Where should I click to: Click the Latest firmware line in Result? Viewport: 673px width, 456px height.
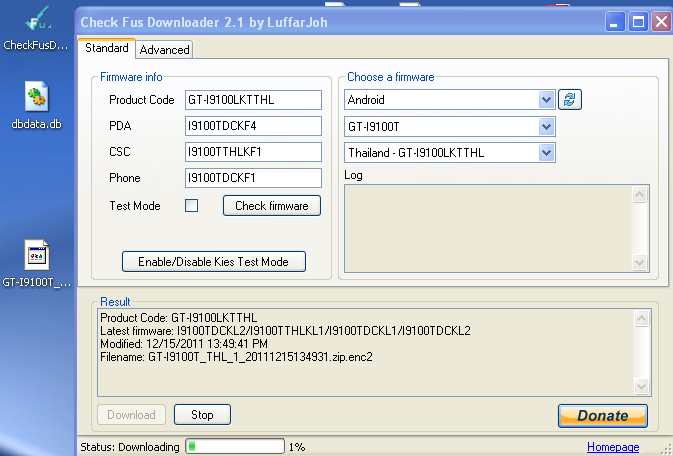(x=285, y=331)
